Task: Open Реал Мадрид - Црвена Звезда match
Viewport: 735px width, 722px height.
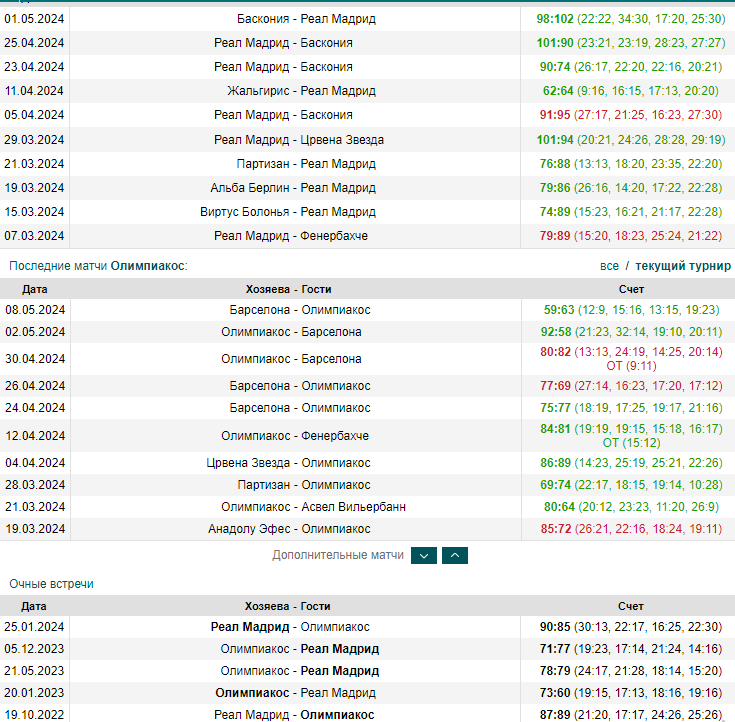Action: (299, 140)
